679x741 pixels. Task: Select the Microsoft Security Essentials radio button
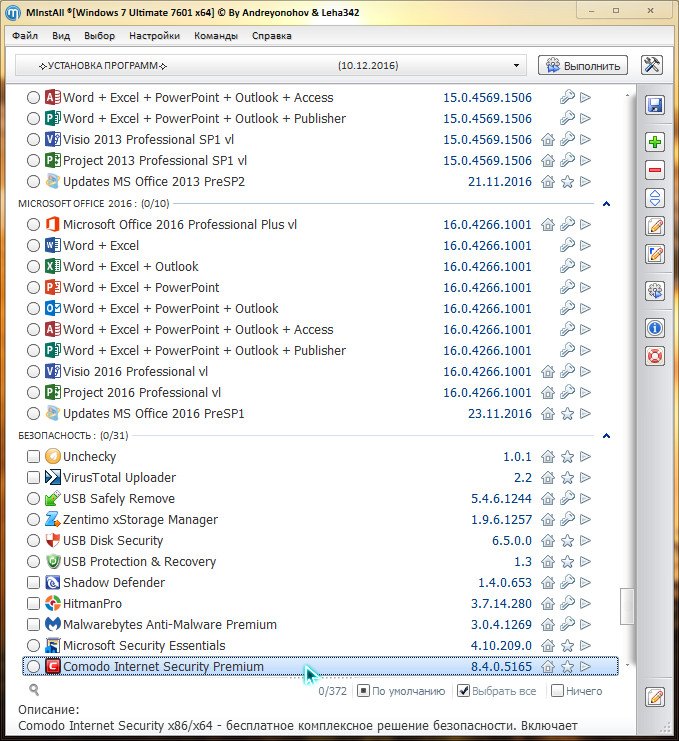click(x=33, y=646)
